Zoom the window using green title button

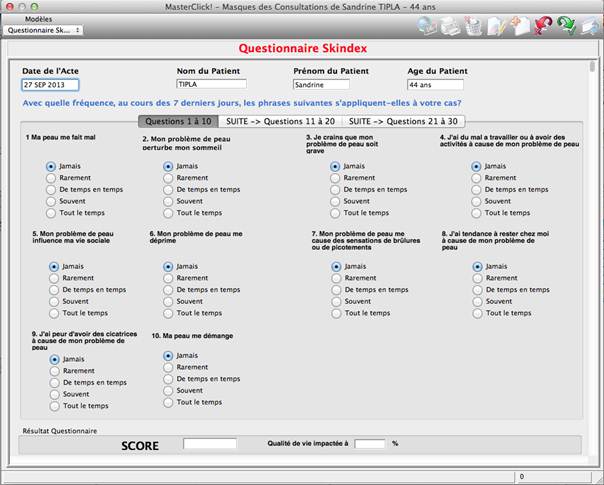click(35, 6)
